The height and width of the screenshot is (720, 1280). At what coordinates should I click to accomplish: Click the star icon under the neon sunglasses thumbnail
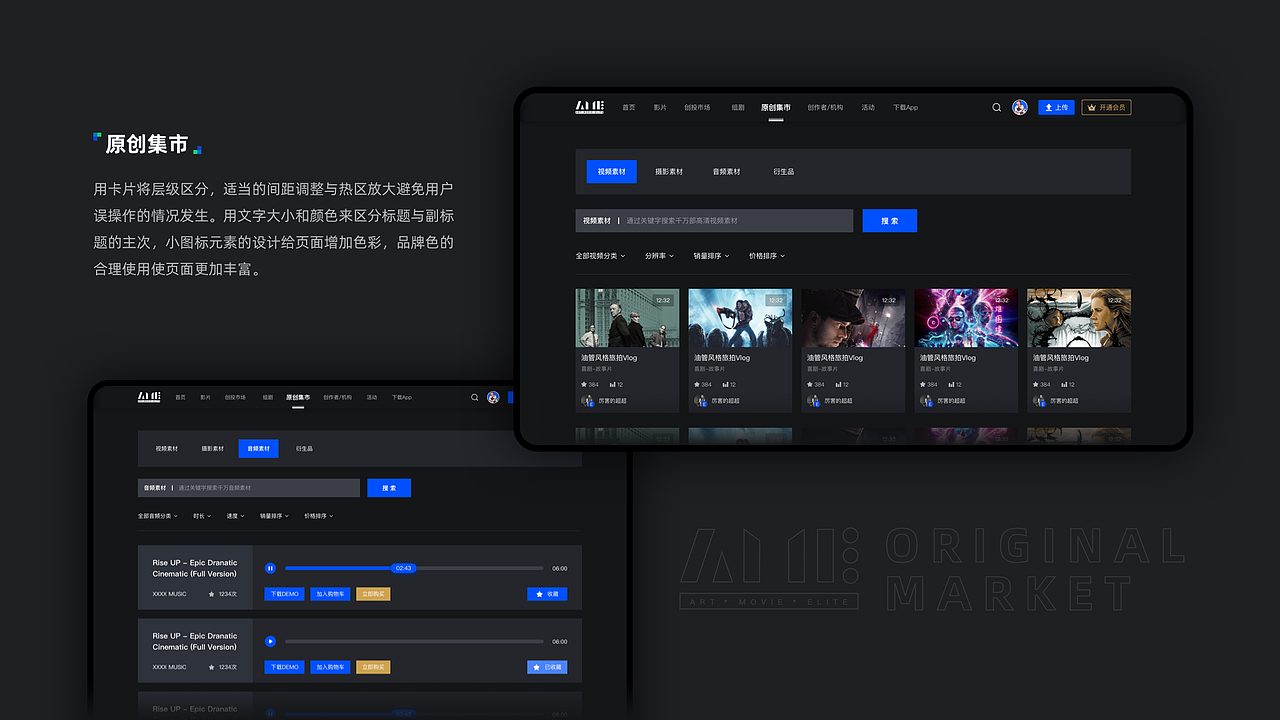(923, 384)
